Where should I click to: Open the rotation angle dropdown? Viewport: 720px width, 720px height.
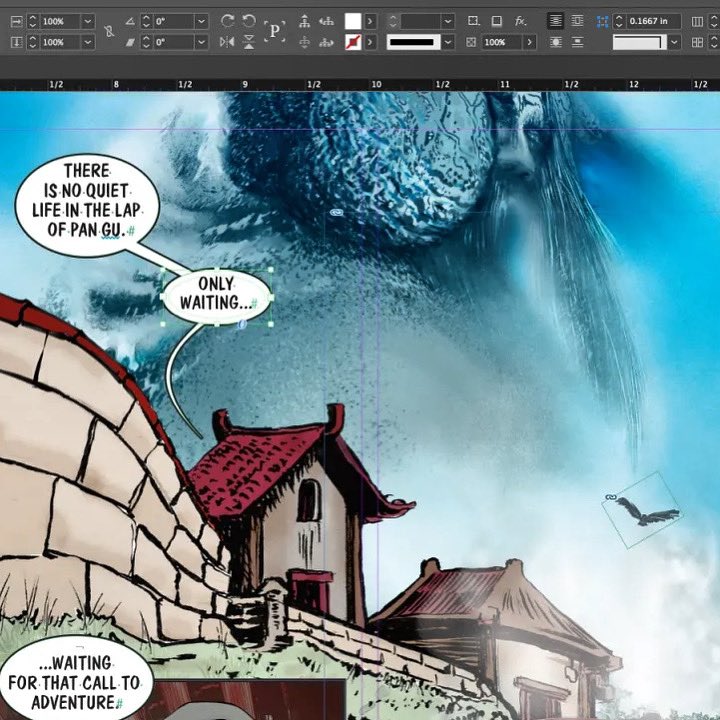(201, 21)
